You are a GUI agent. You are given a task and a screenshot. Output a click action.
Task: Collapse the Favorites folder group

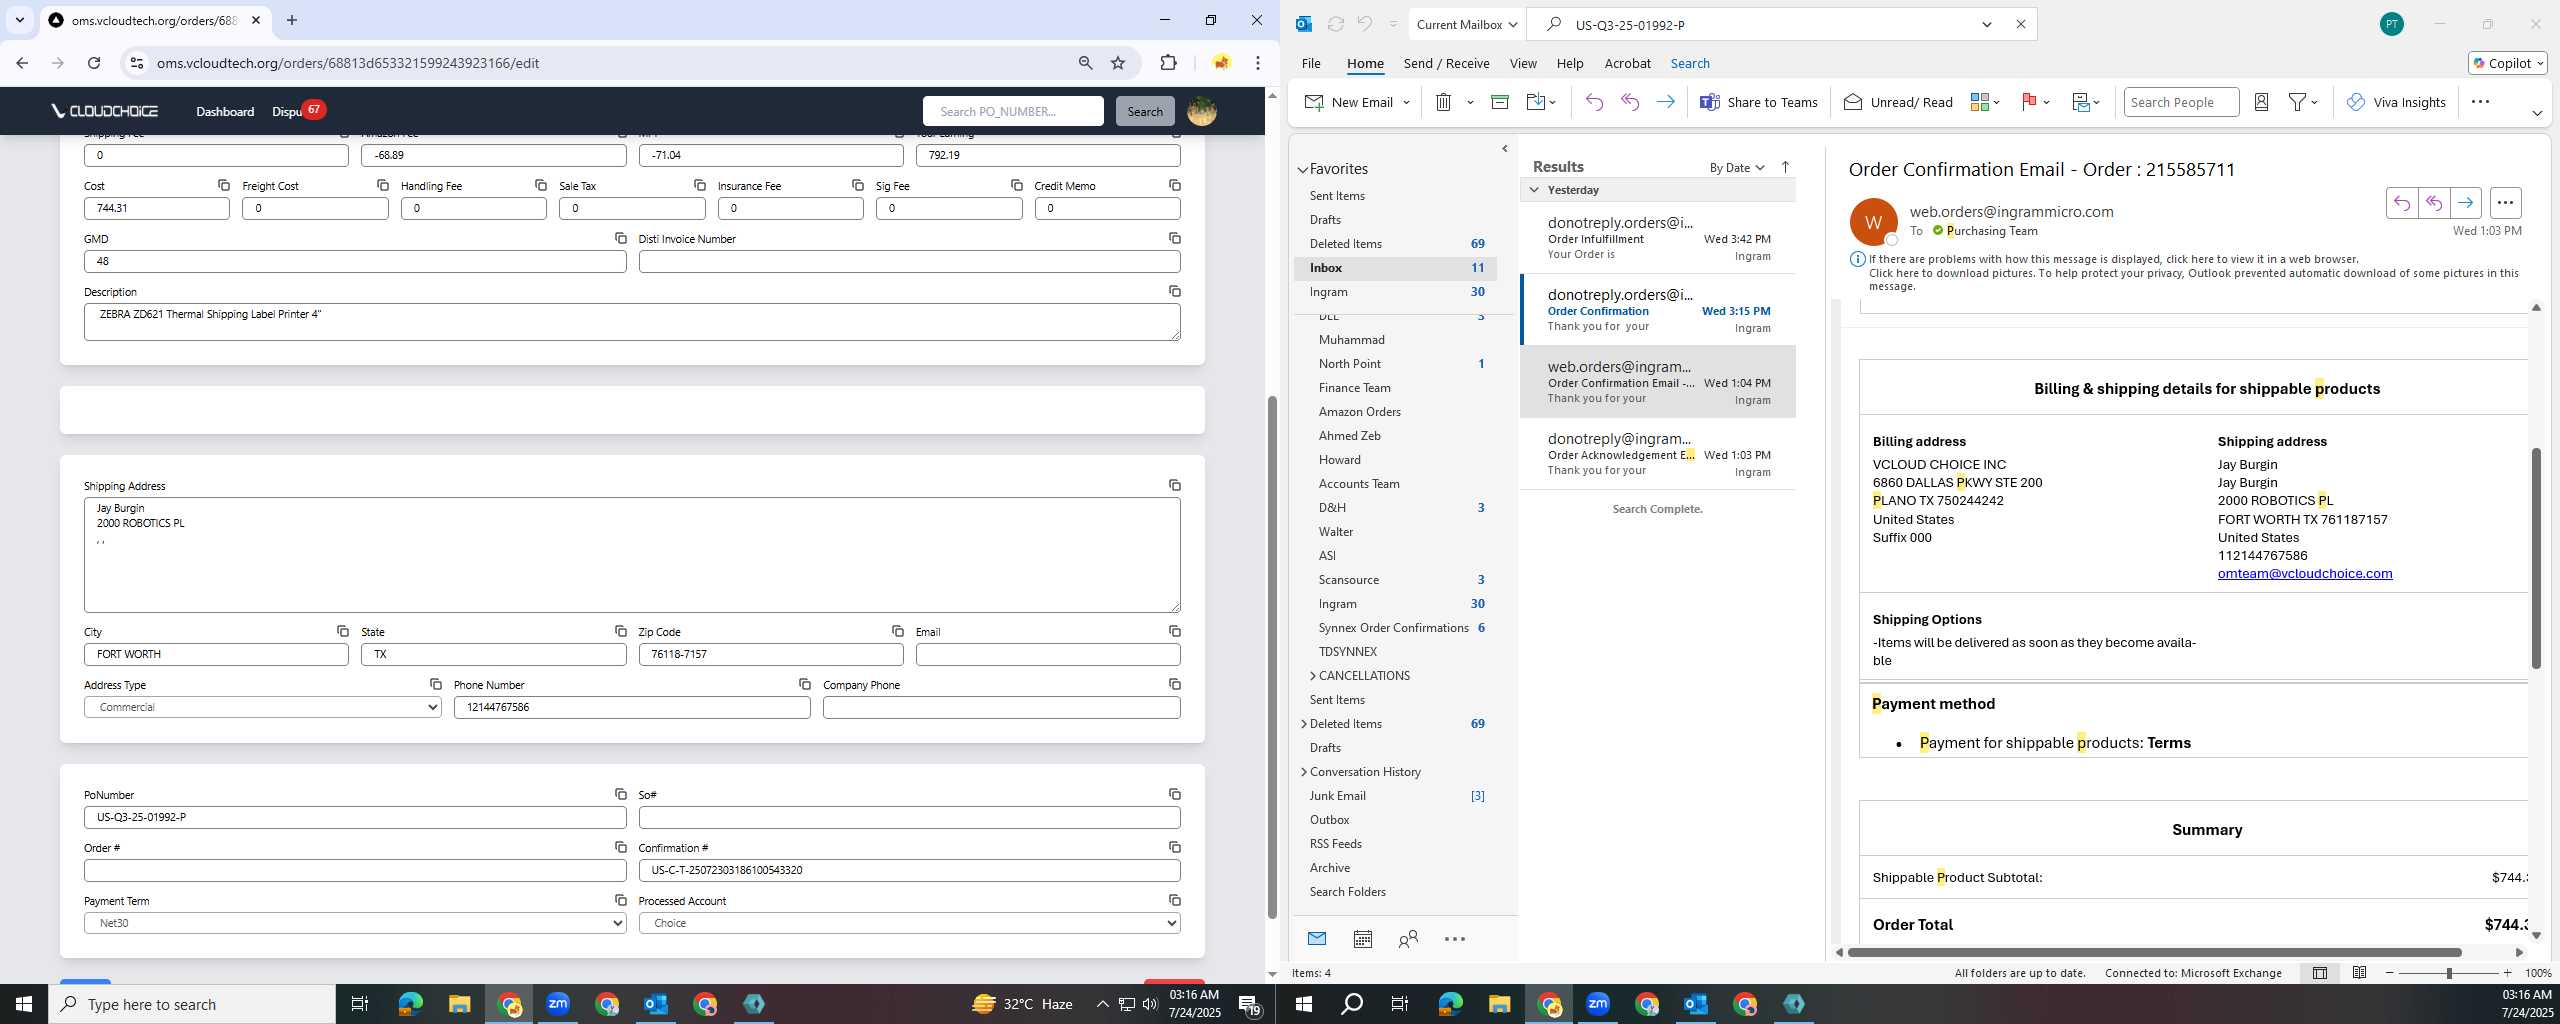coord(1303,170)
